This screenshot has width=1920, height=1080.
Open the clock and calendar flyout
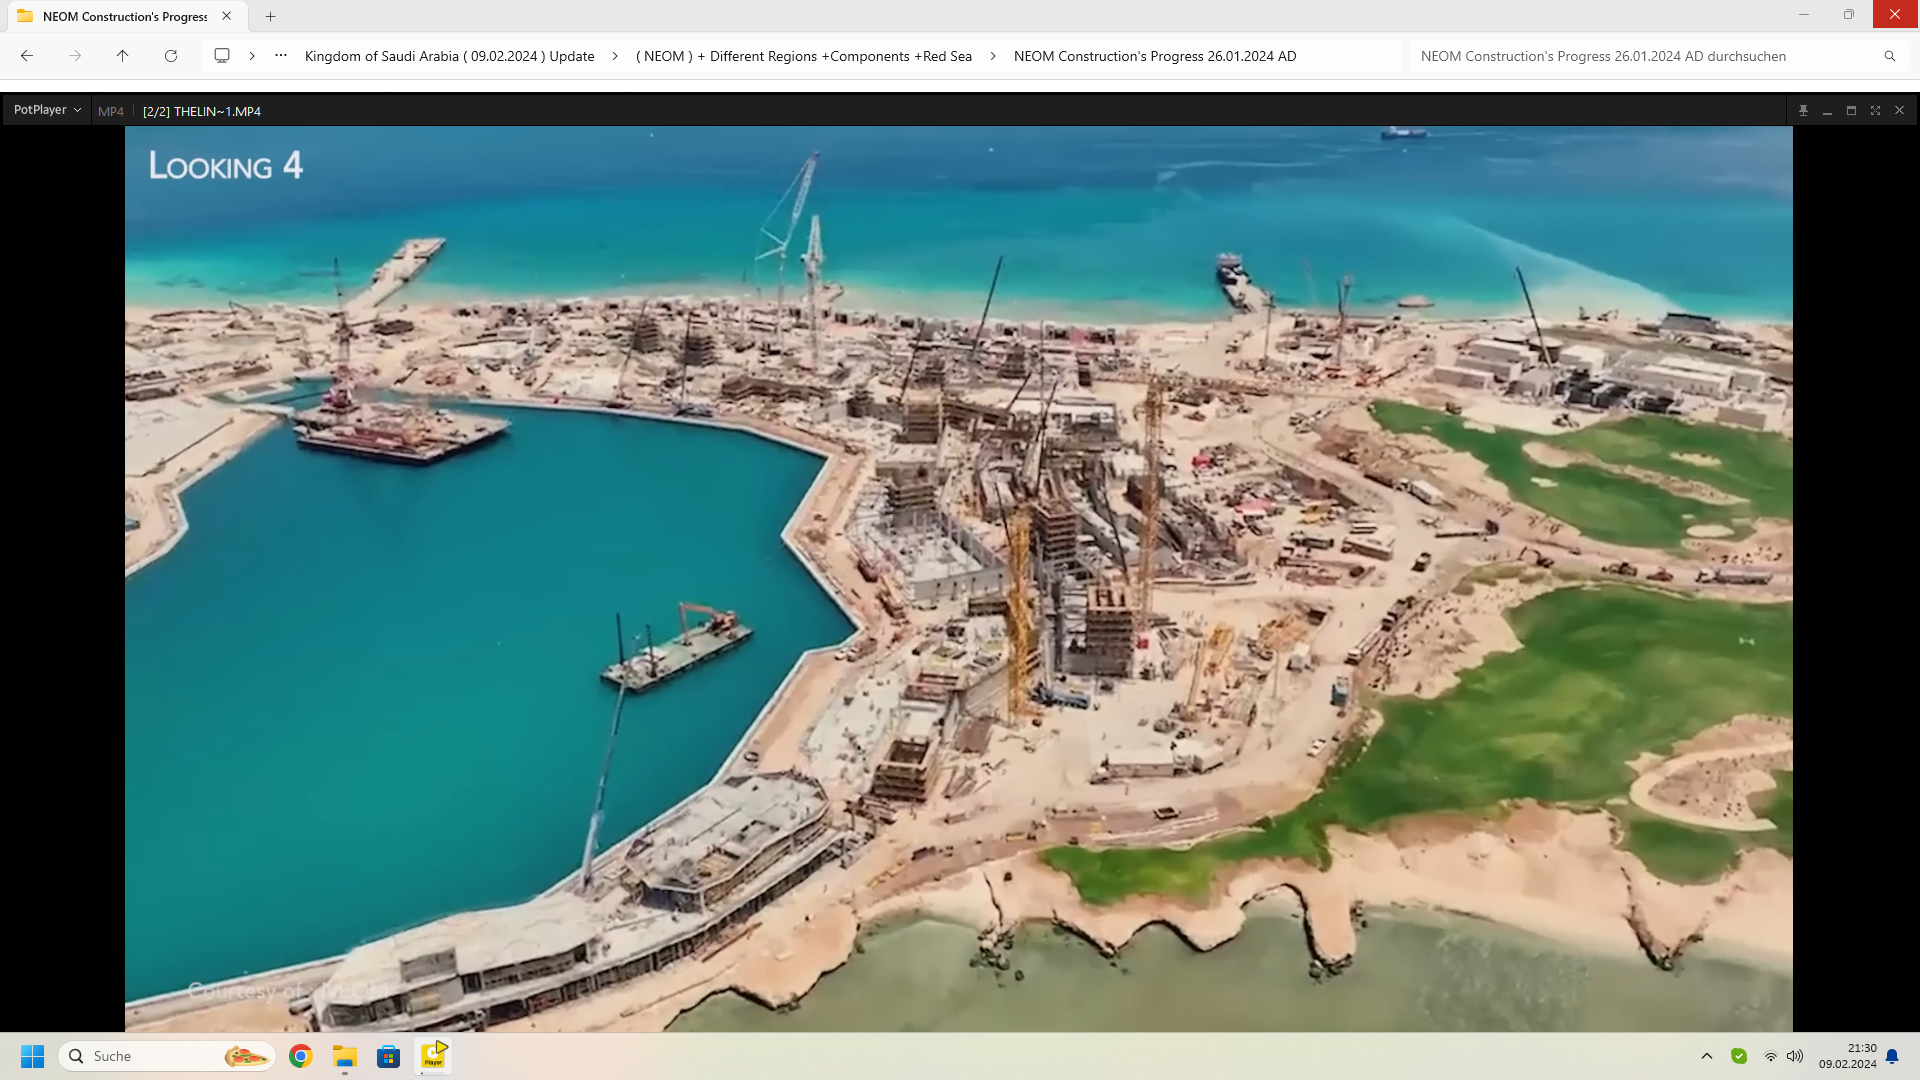click(x=1847, y=1056)
